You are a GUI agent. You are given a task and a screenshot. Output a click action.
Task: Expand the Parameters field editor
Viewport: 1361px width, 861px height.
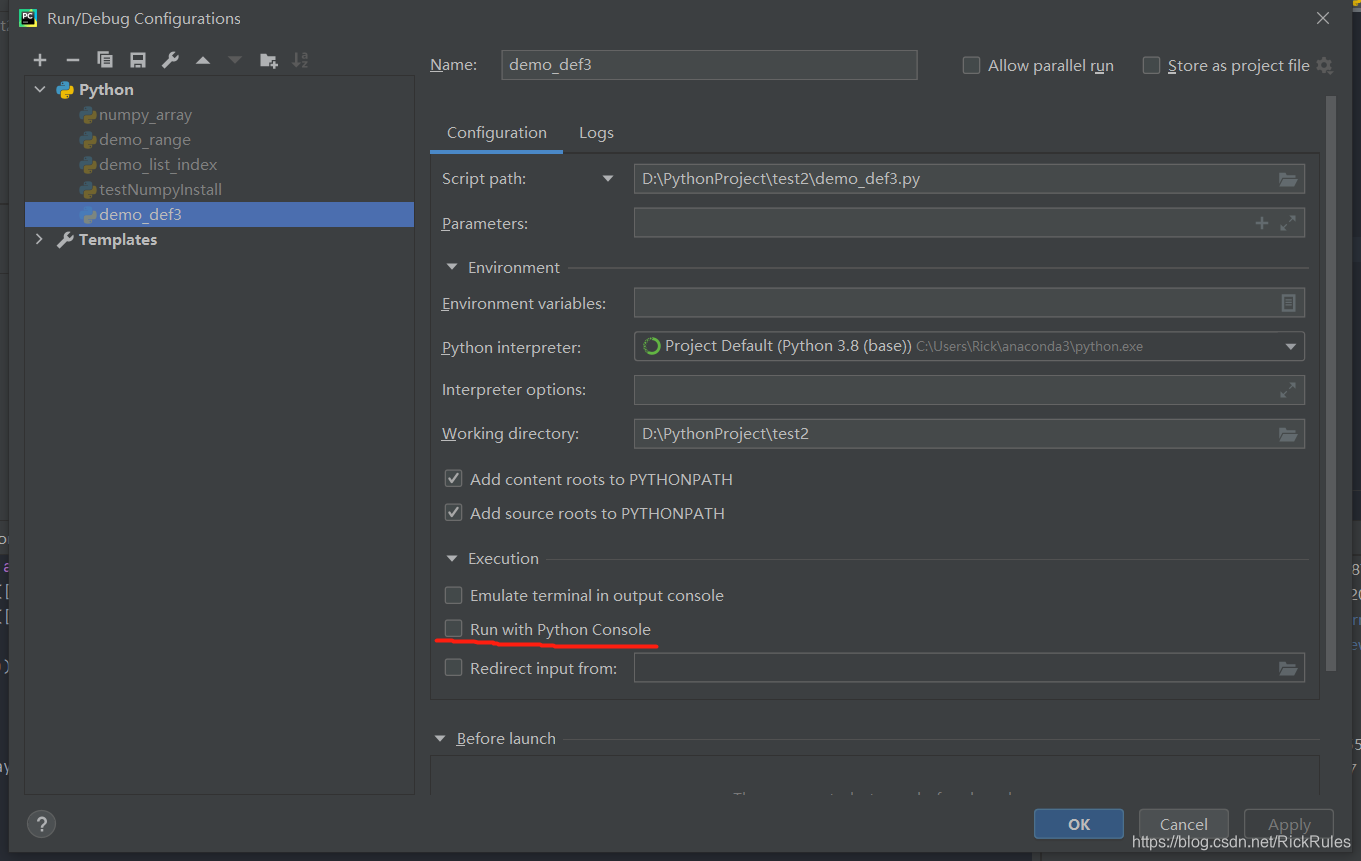tap(1288, 224)
